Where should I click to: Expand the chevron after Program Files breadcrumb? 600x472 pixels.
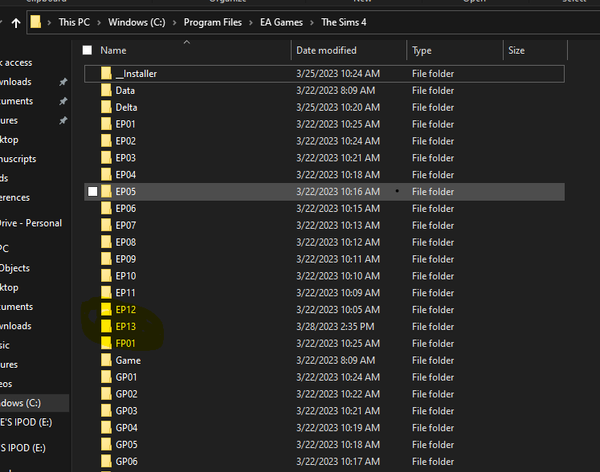(x=251, y=23)
